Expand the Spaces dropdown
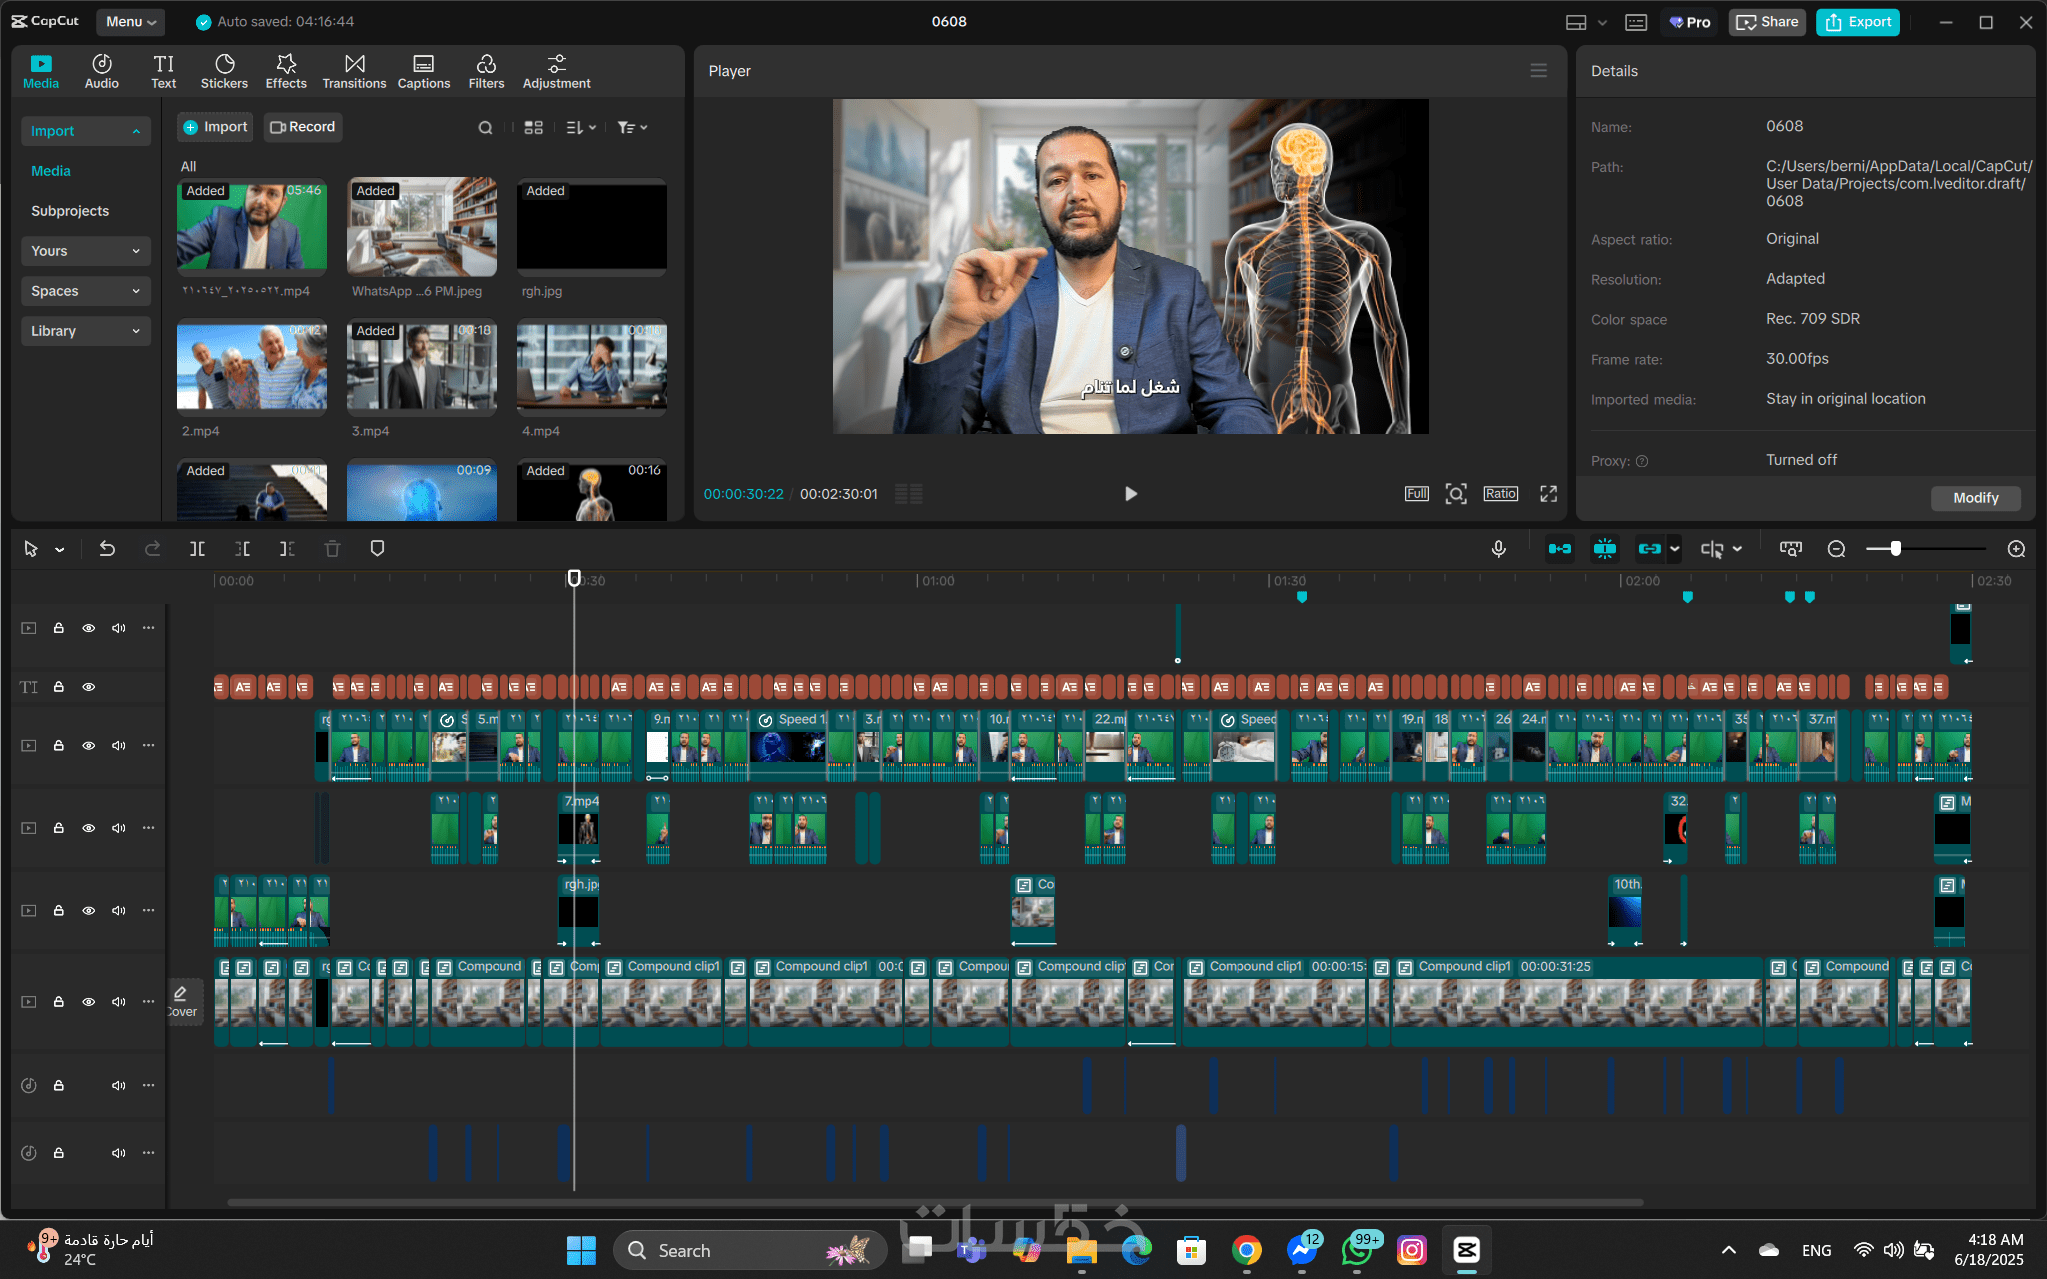 [x=85, y=291]
